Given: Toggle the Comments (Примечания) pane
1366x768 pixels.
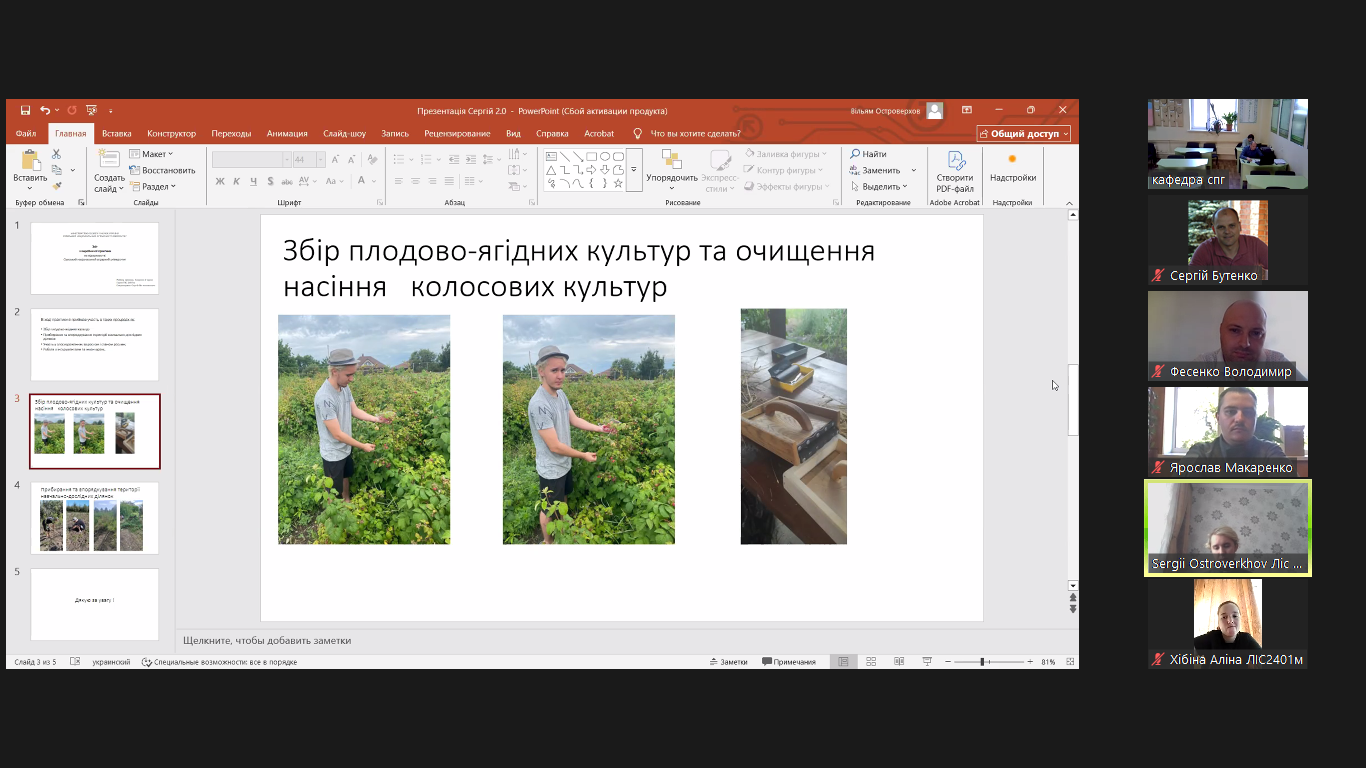Looking at the screenshot, I should (x=789, y=662).
